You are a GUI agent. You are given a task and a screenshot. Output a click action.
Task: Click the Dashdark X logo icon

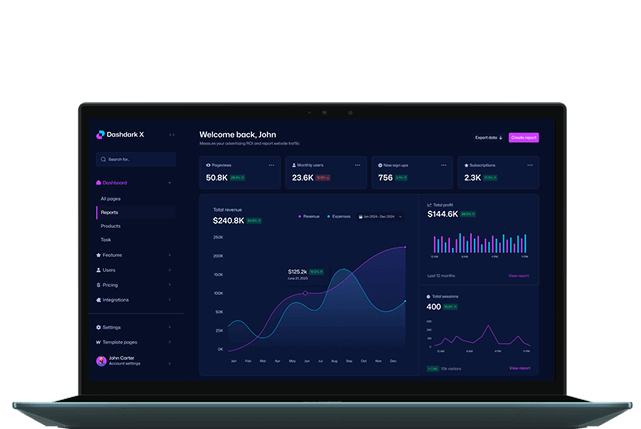point(100,135)
